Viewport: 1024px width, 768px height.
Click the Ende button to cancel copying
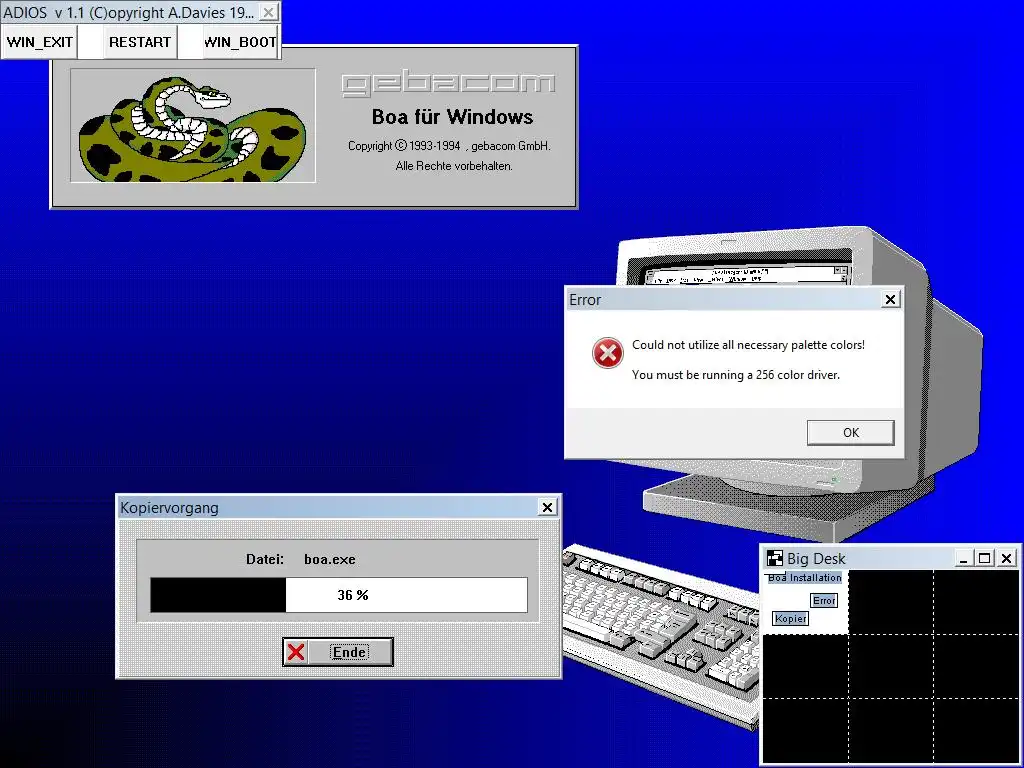338,652
